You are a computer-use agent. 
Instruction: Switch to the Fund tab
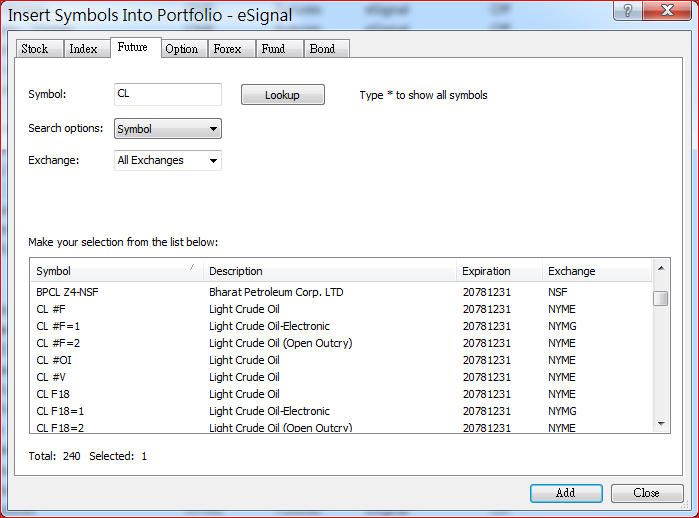click(x=280, y=49)
